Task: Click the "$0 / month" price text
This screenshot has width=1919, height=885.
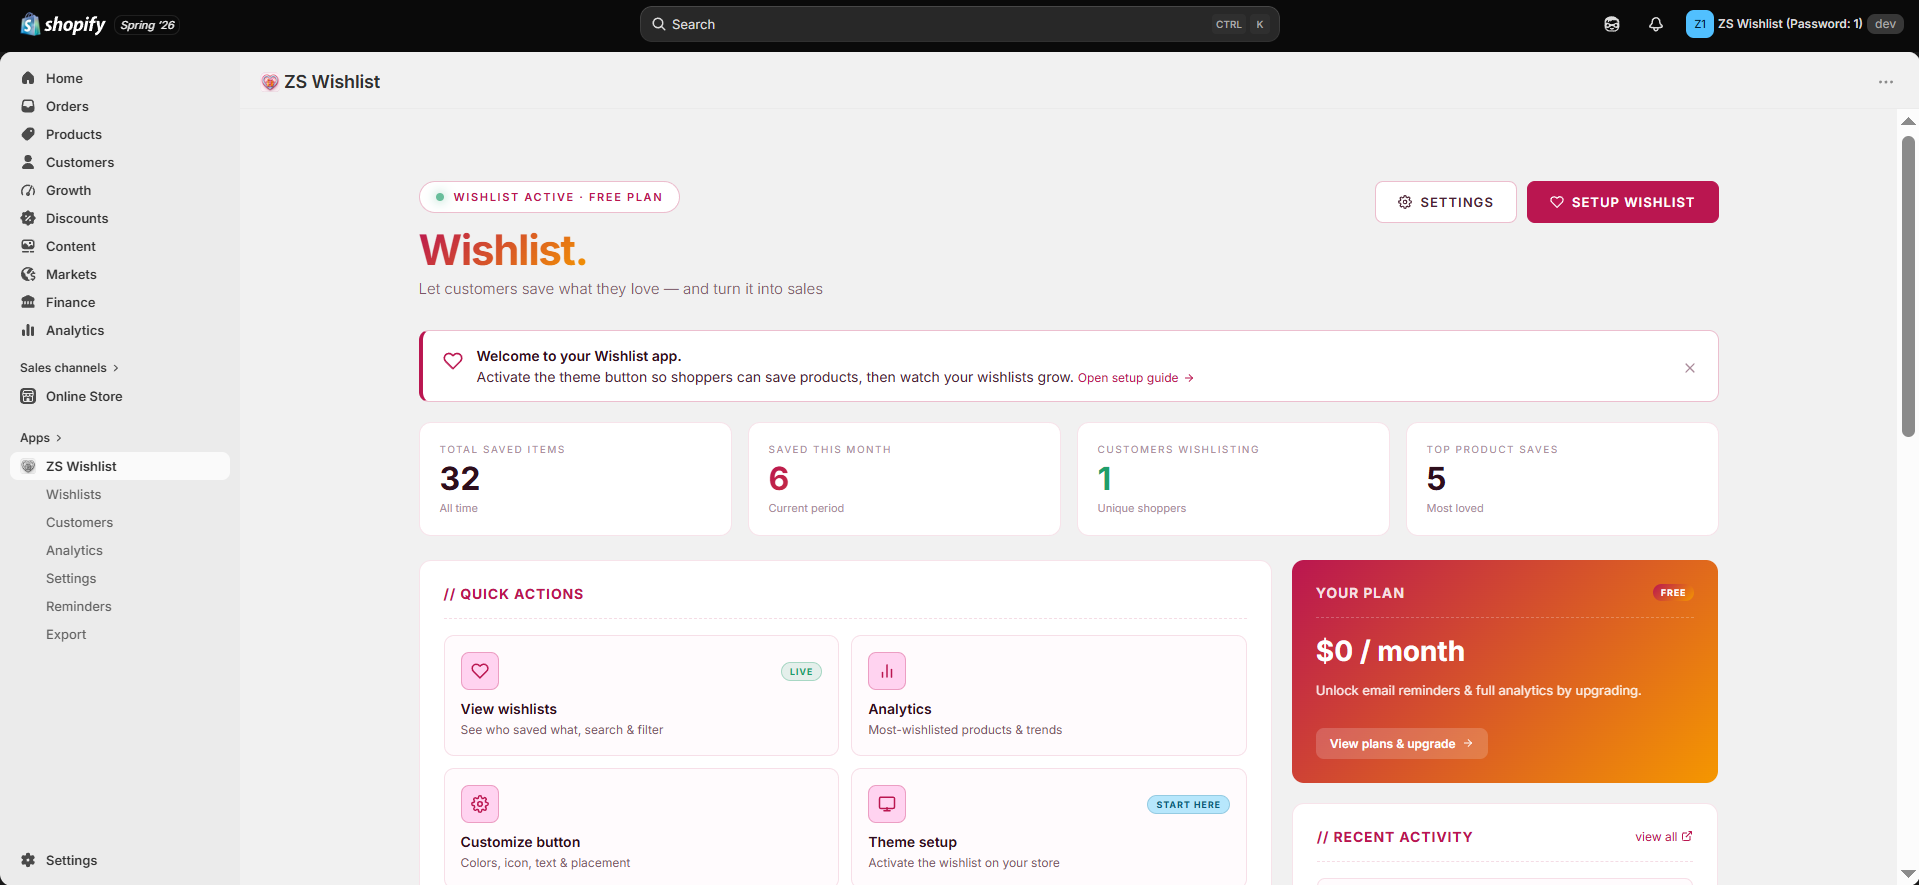Action: point(1390,651)
